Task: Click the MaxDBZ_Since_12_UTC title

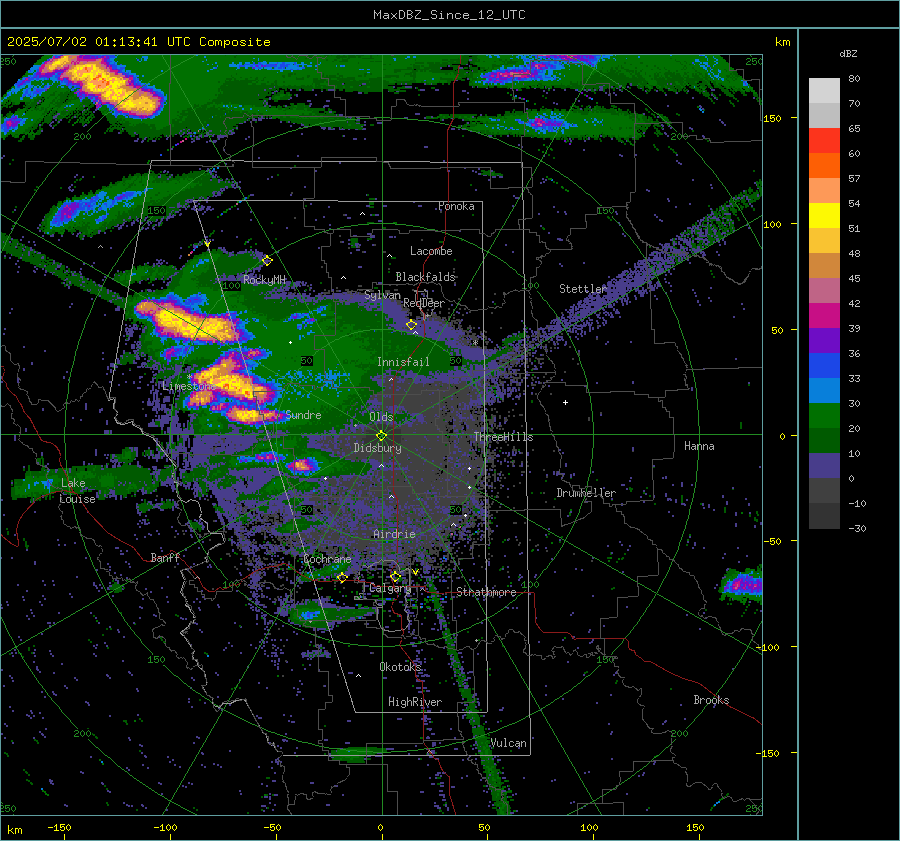Action: [x=449, y=15]
